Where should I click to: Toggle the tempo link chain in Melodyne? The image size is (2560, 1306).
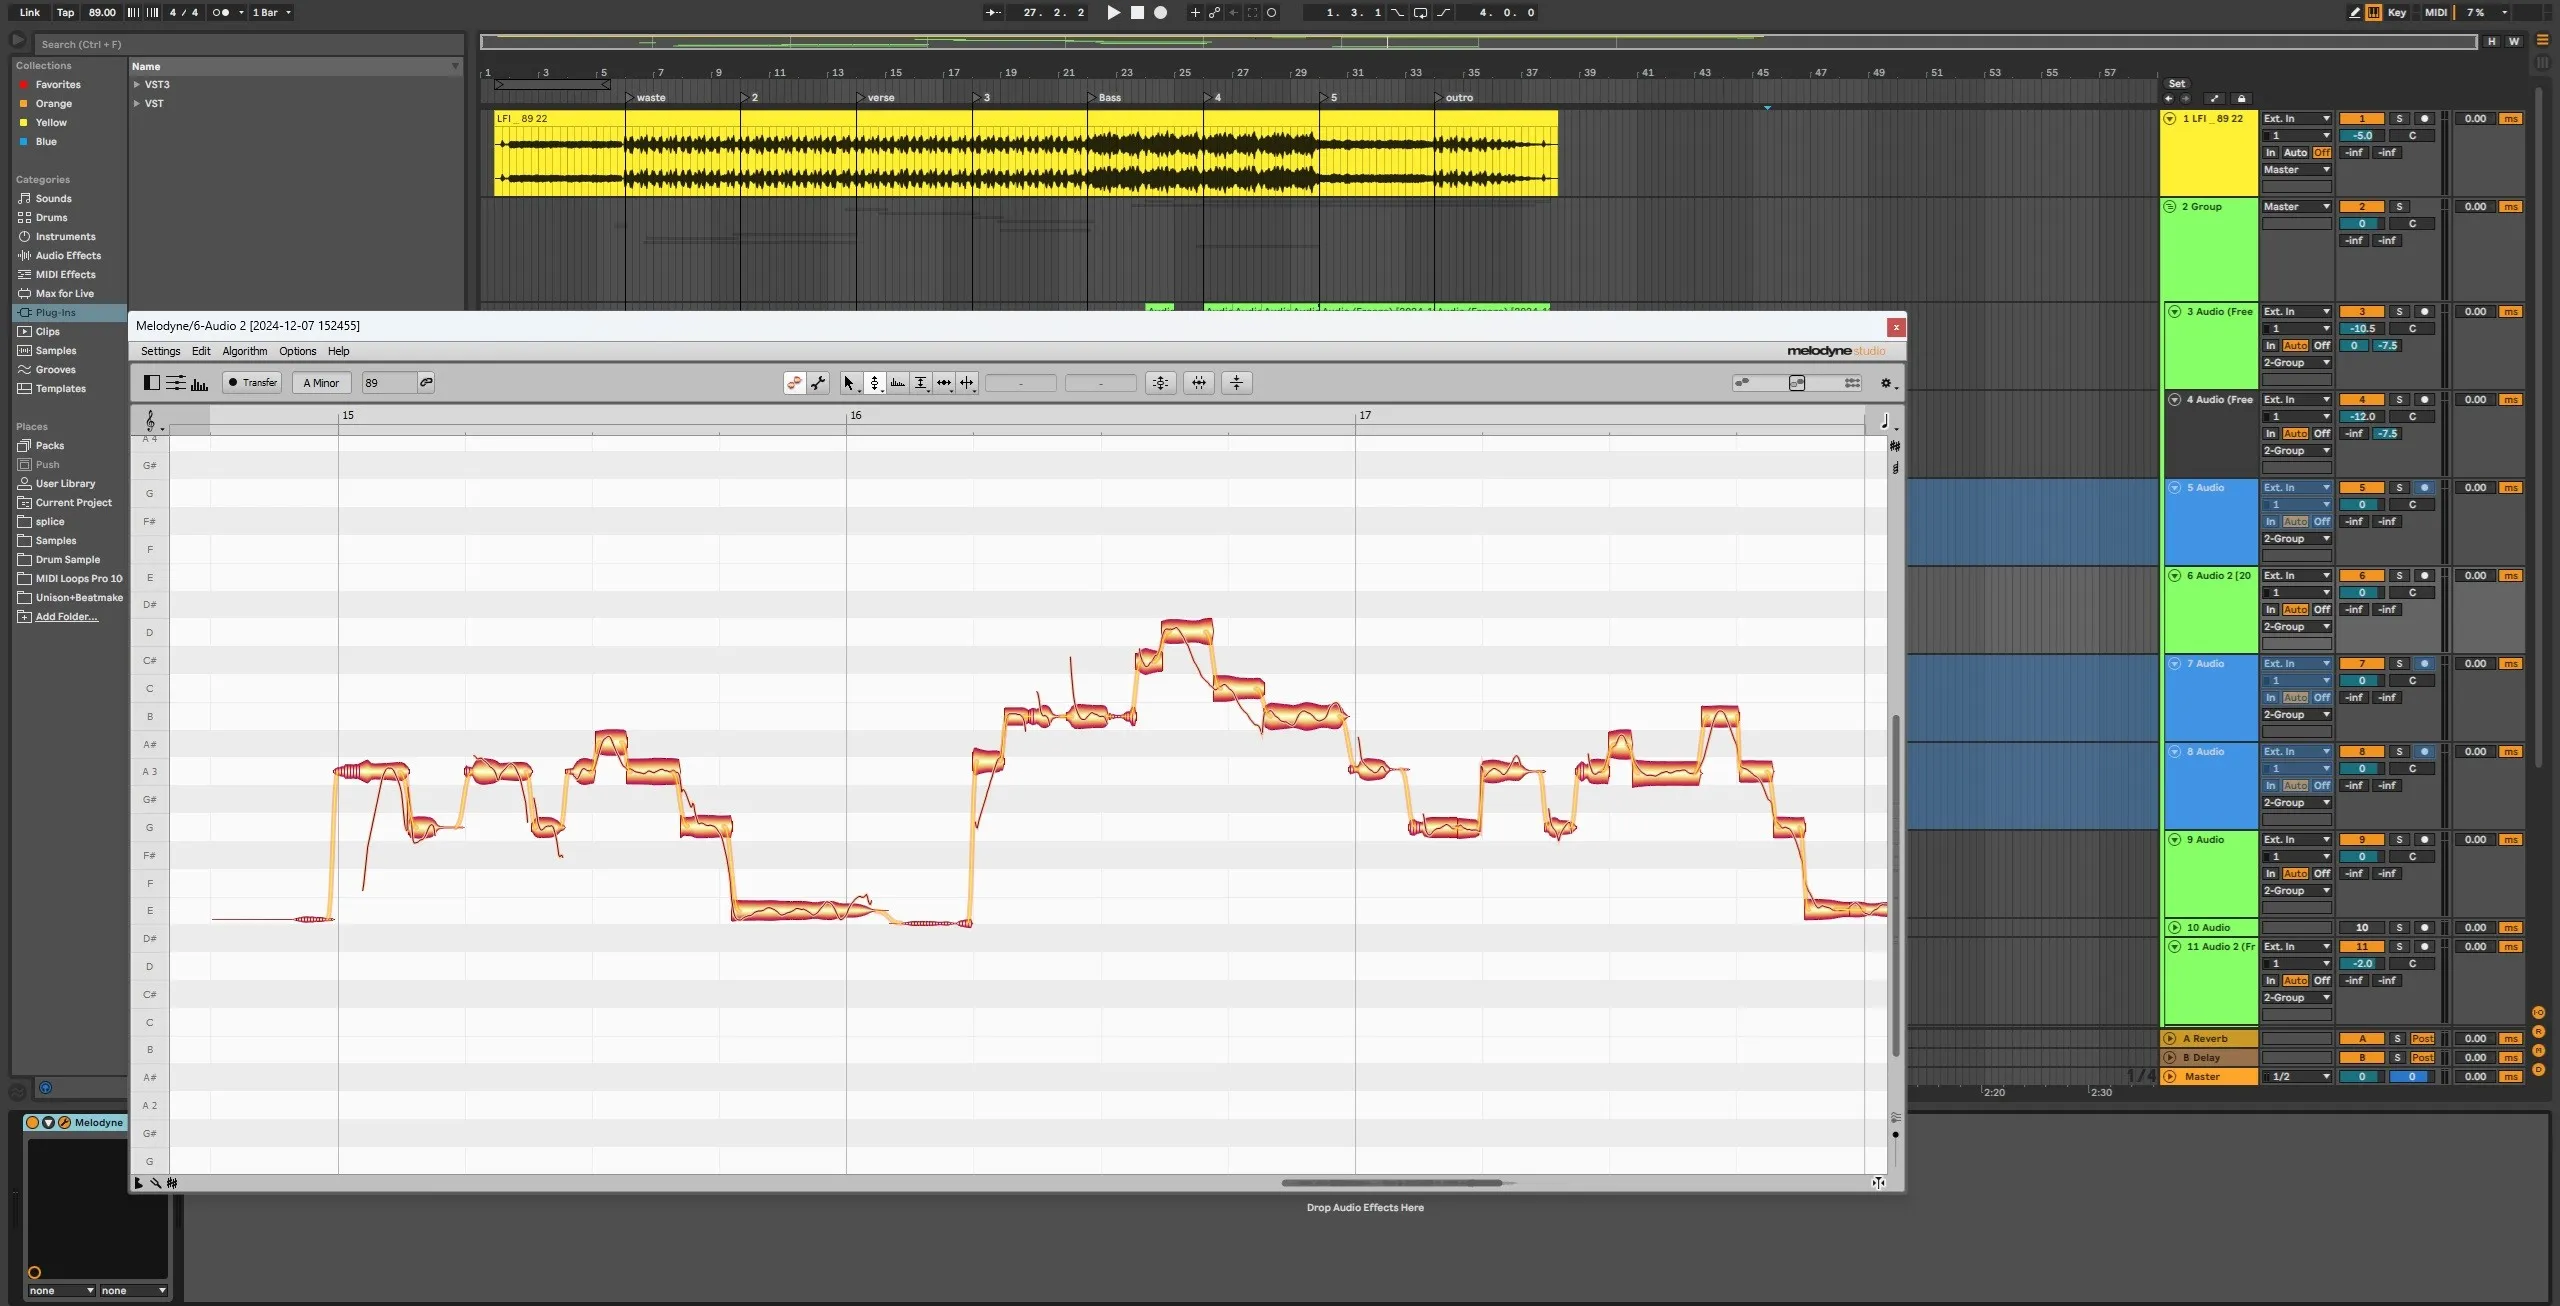click(x=426, y=383)
